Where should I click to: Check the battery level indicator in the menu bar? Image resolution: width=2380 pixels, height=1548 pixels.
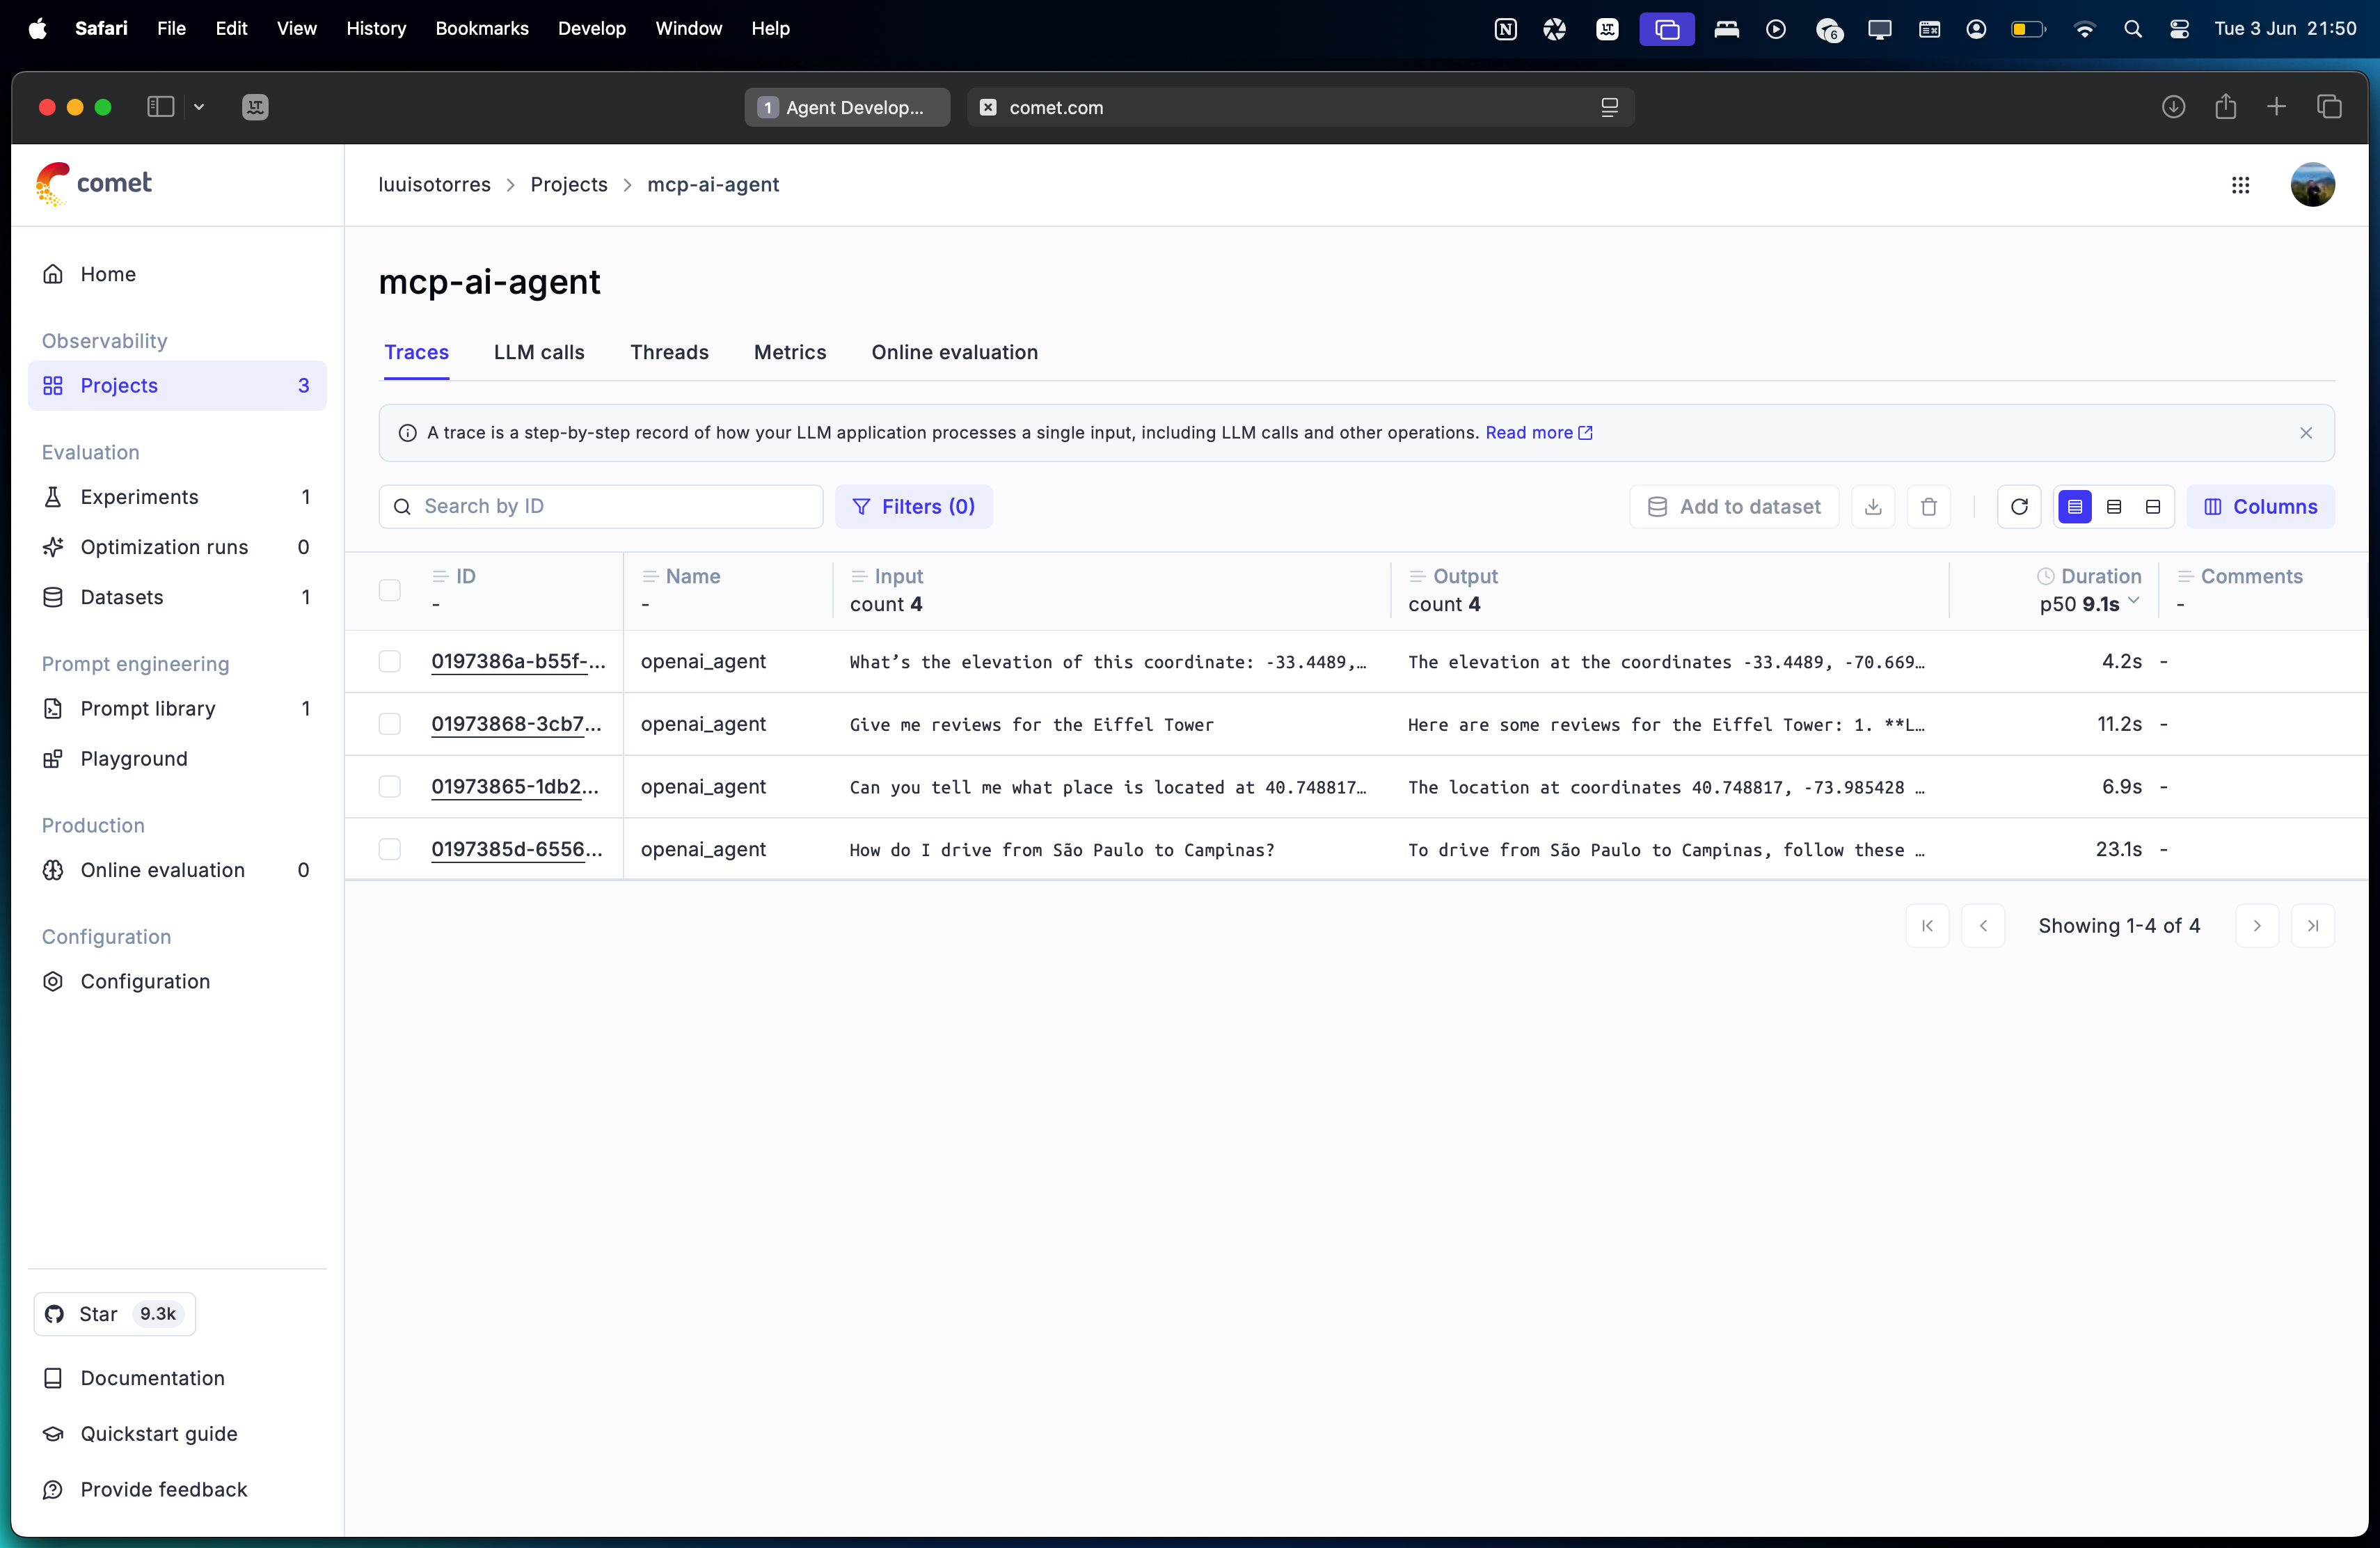coord(2027,29)
